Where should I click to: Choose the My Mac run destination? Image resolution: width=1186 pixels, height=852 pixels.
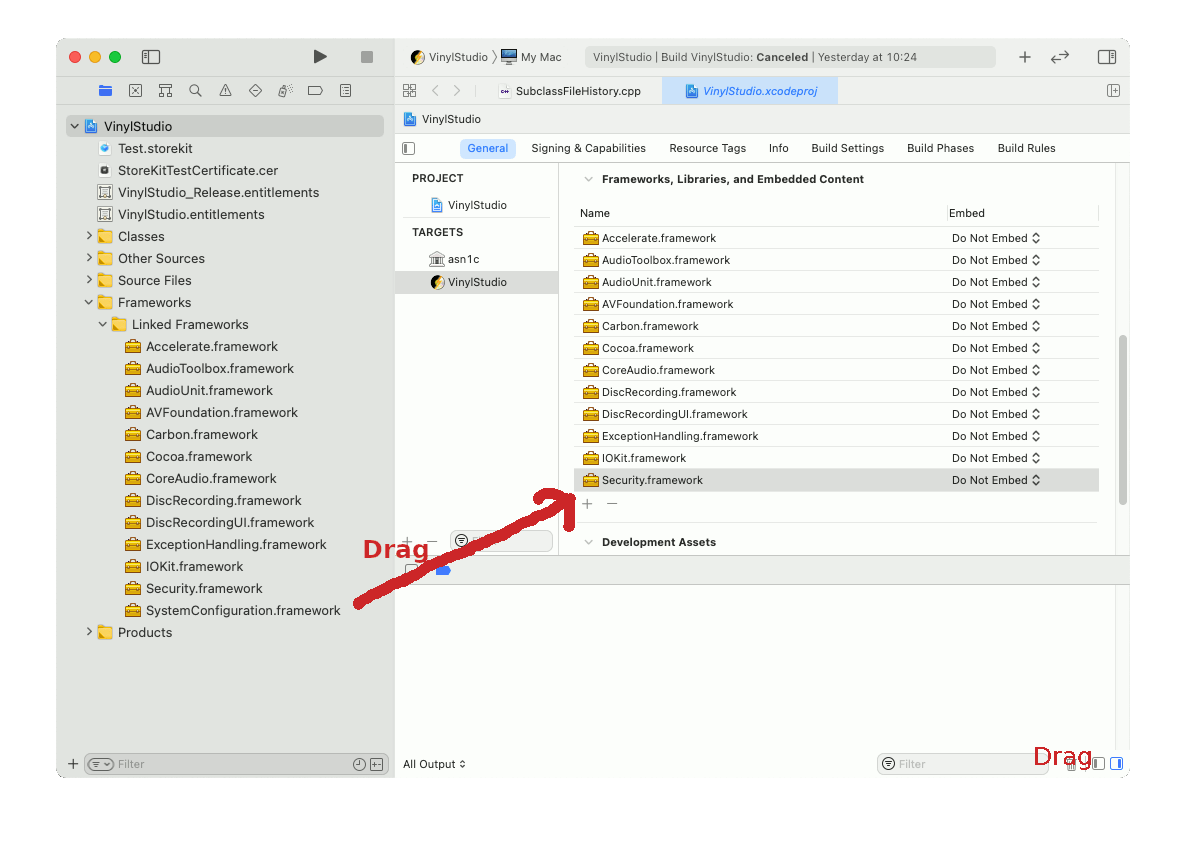(x=532, y=57)
